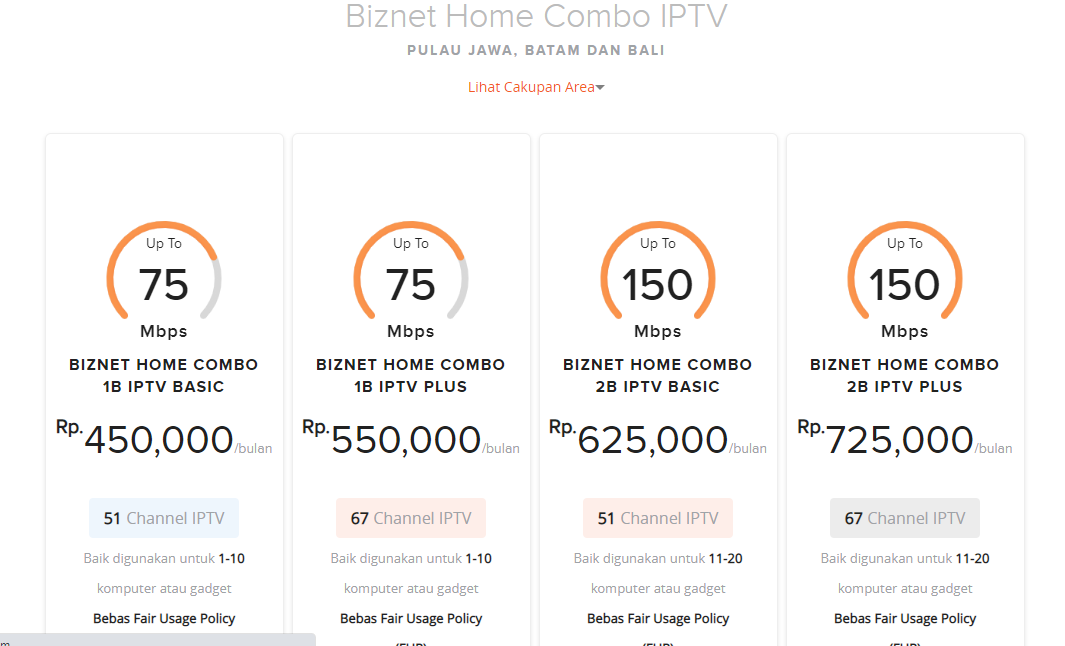Open the Biznet Home Combo 1B IPTV Basic title

tap(164, 376)
